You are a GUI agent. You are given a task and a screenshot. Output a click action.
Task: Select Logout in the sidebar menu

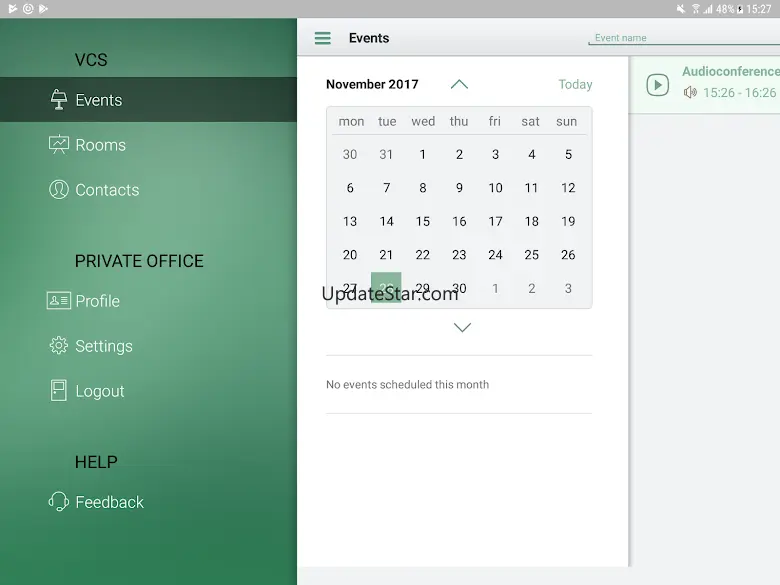tap(148, 390)
